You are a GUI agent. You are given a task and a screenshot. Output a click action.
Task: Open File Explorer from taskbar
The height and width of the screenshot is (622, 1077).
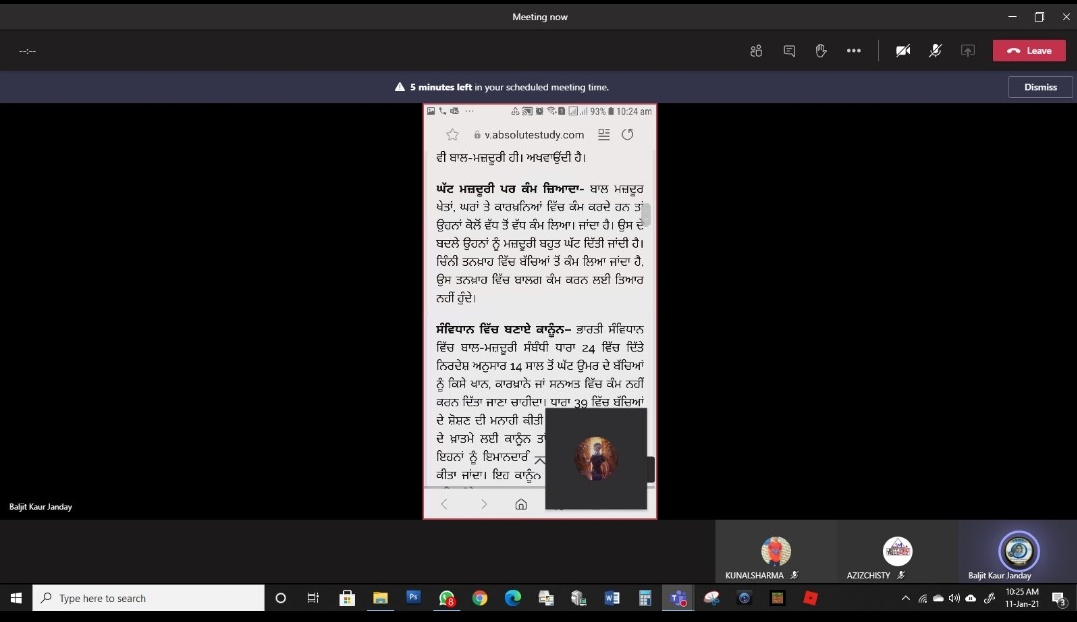[380, 598]
